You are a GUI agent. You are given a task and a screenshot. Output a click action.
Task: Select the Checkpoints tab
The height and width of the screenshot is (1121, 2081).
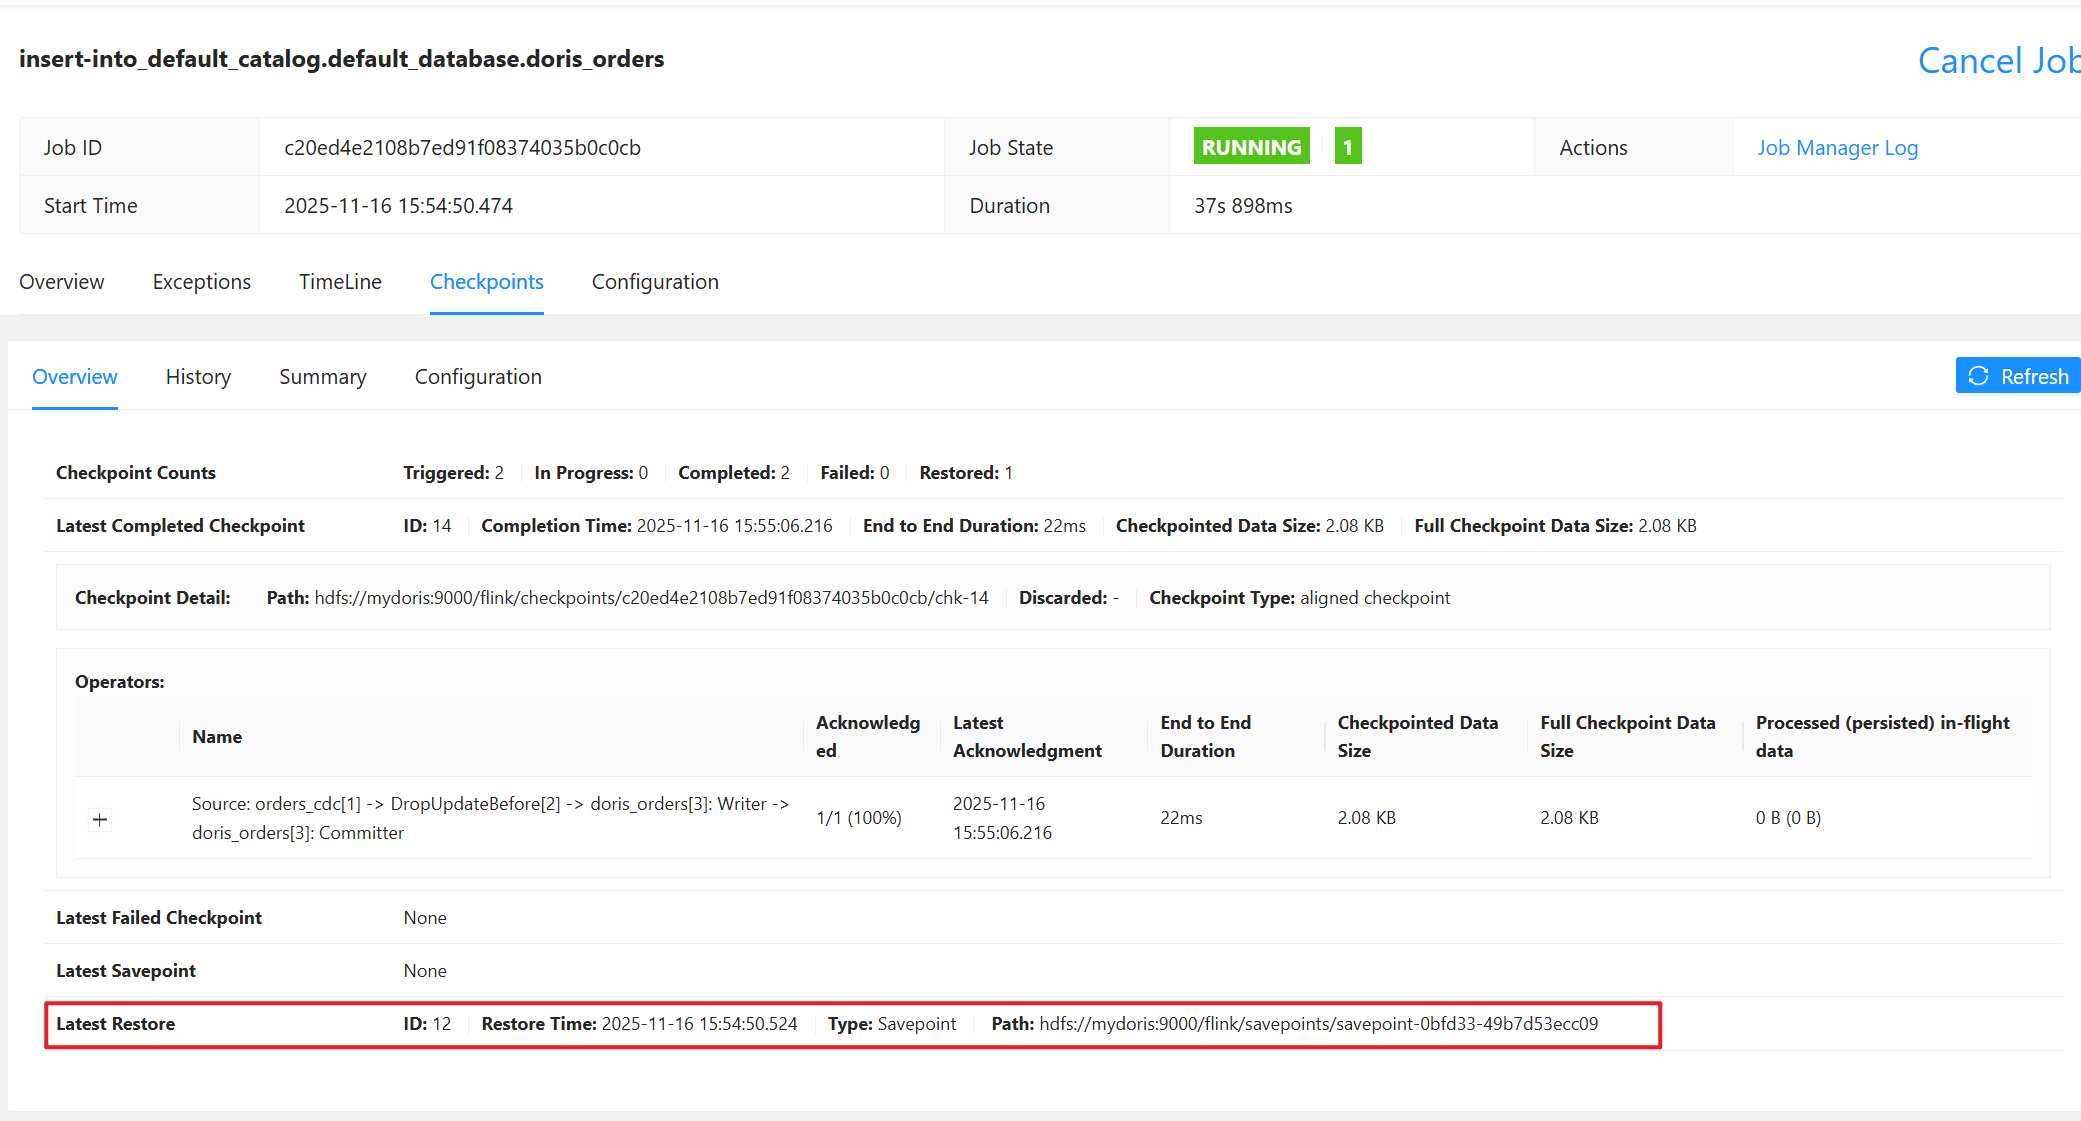tap(487, 282)
